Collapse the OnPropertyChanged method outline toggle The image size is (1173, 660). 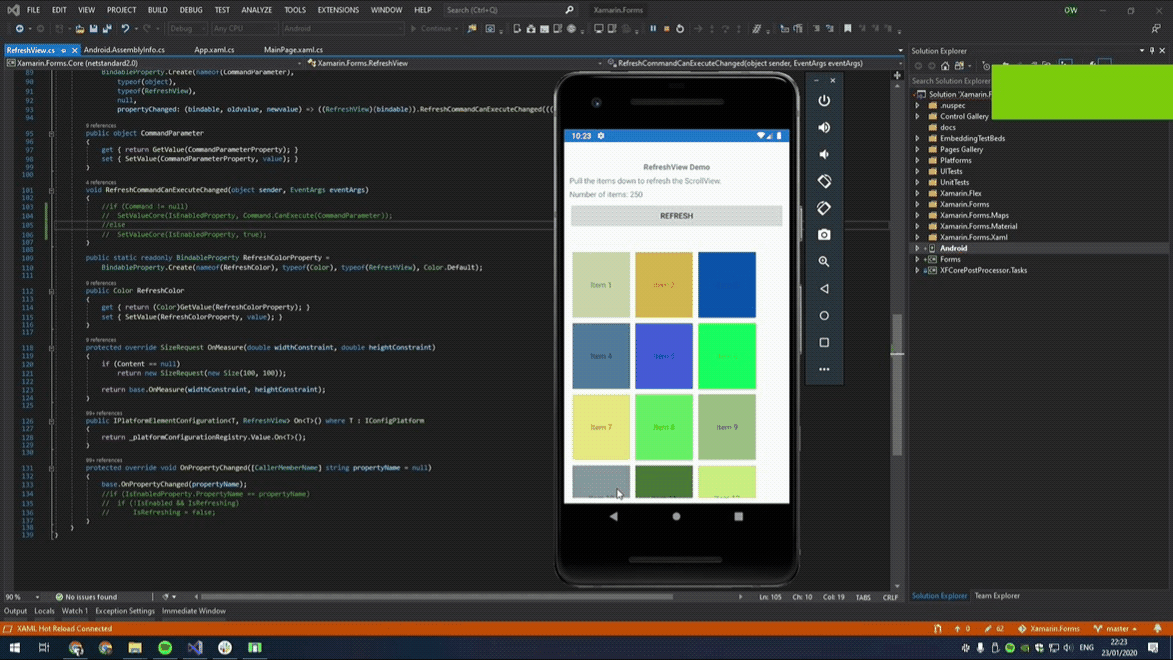[x=51, y=468]
